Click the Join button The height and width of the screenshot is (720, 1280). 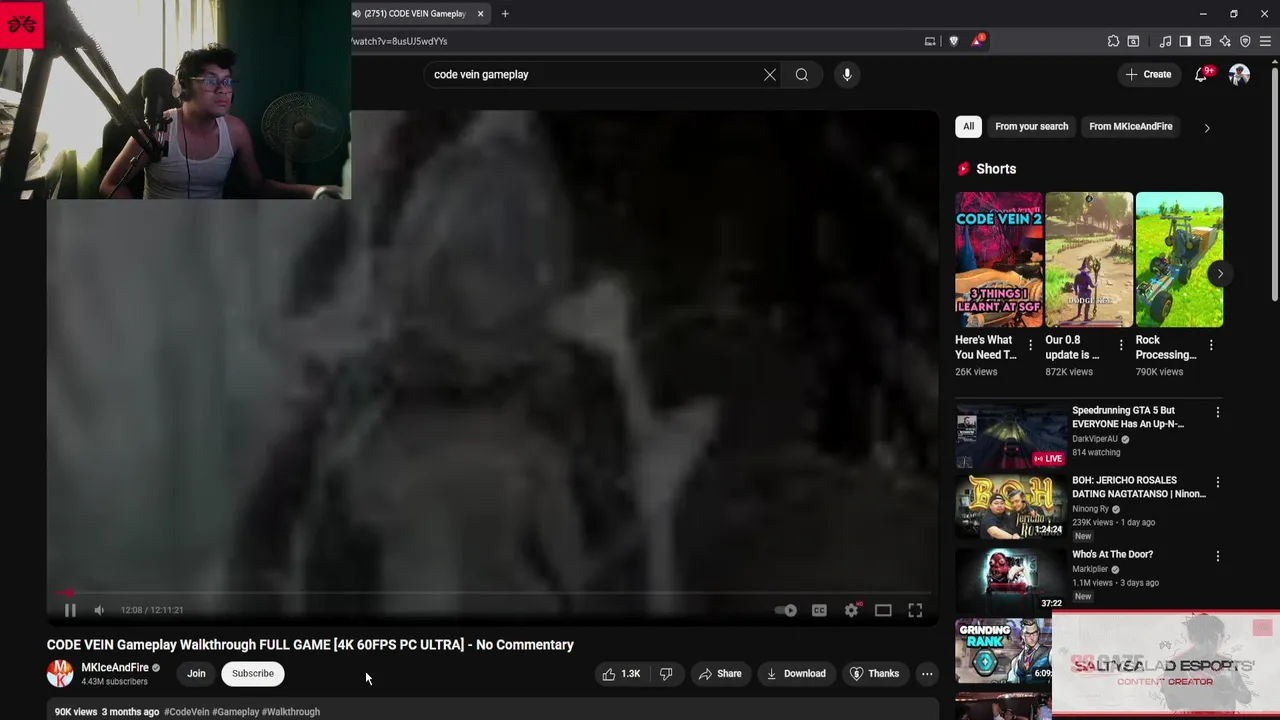point(196,674)
